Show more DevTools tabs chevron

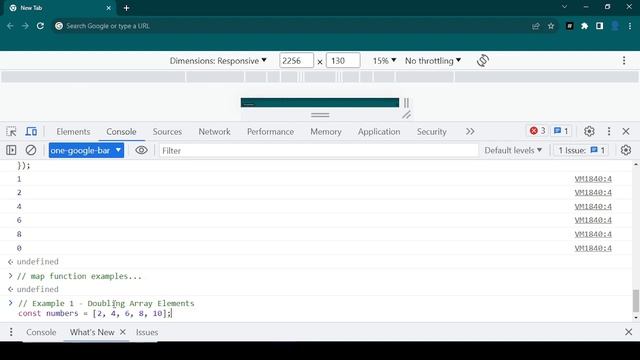[470, 131]
